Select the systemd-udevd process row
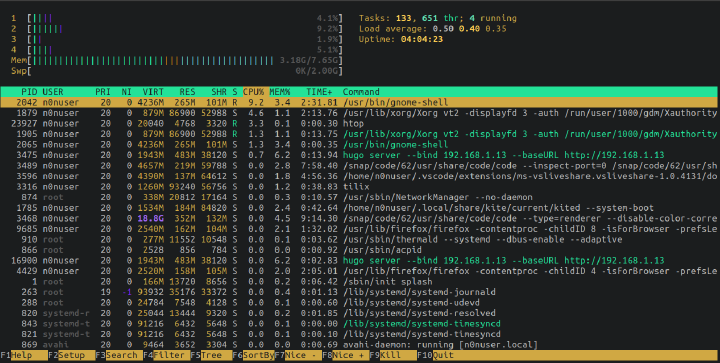This screenshot has height=363, width=720. coord(359,303)
